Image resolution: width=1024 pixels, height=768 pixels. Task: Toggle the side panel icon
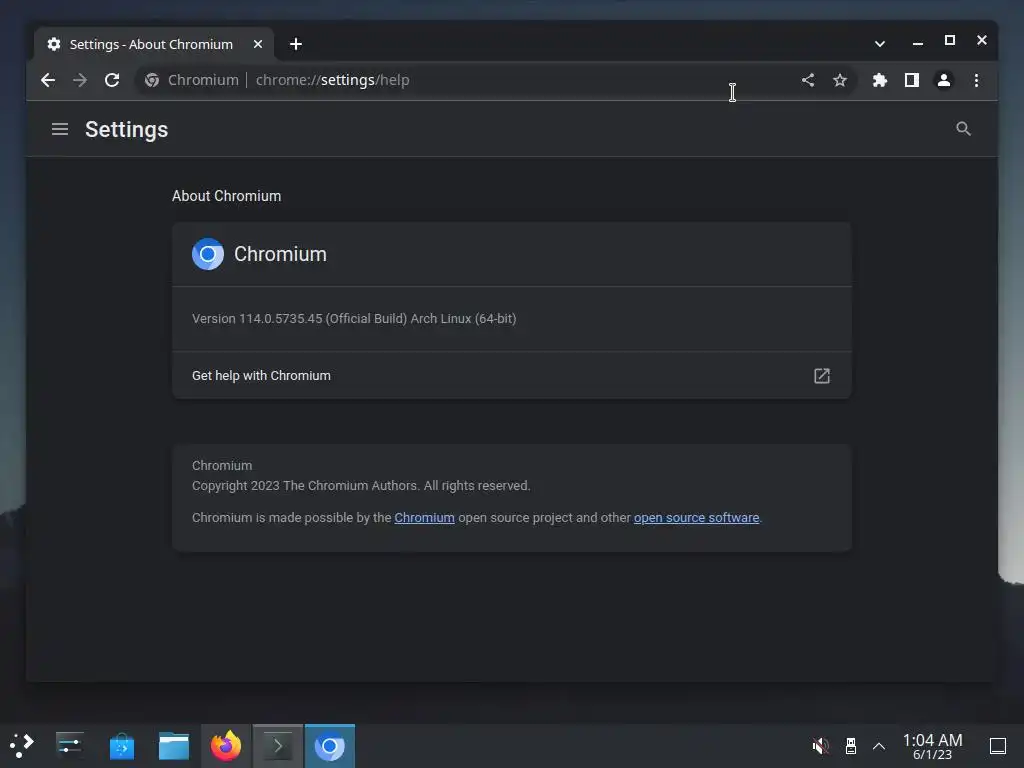click(912, 80)
